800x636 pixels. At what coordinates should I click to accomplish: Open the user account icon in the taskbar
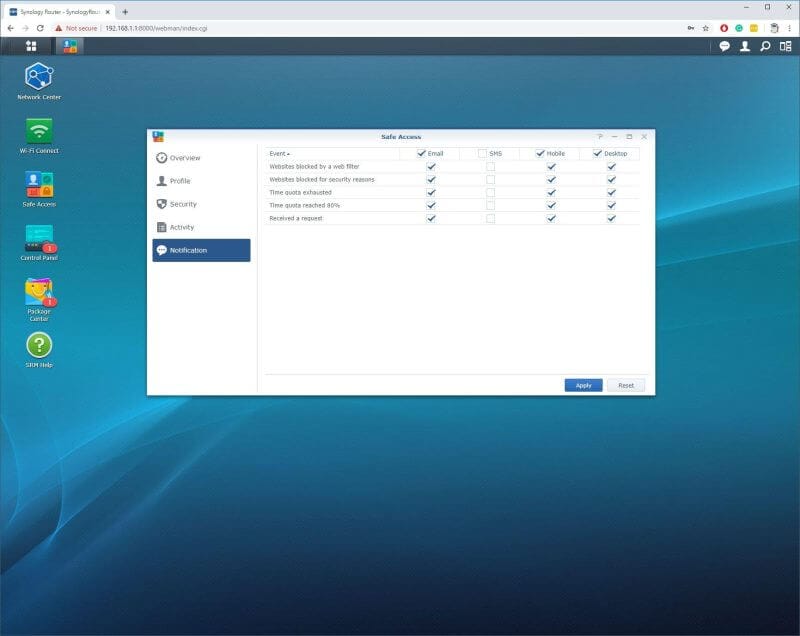744,47
